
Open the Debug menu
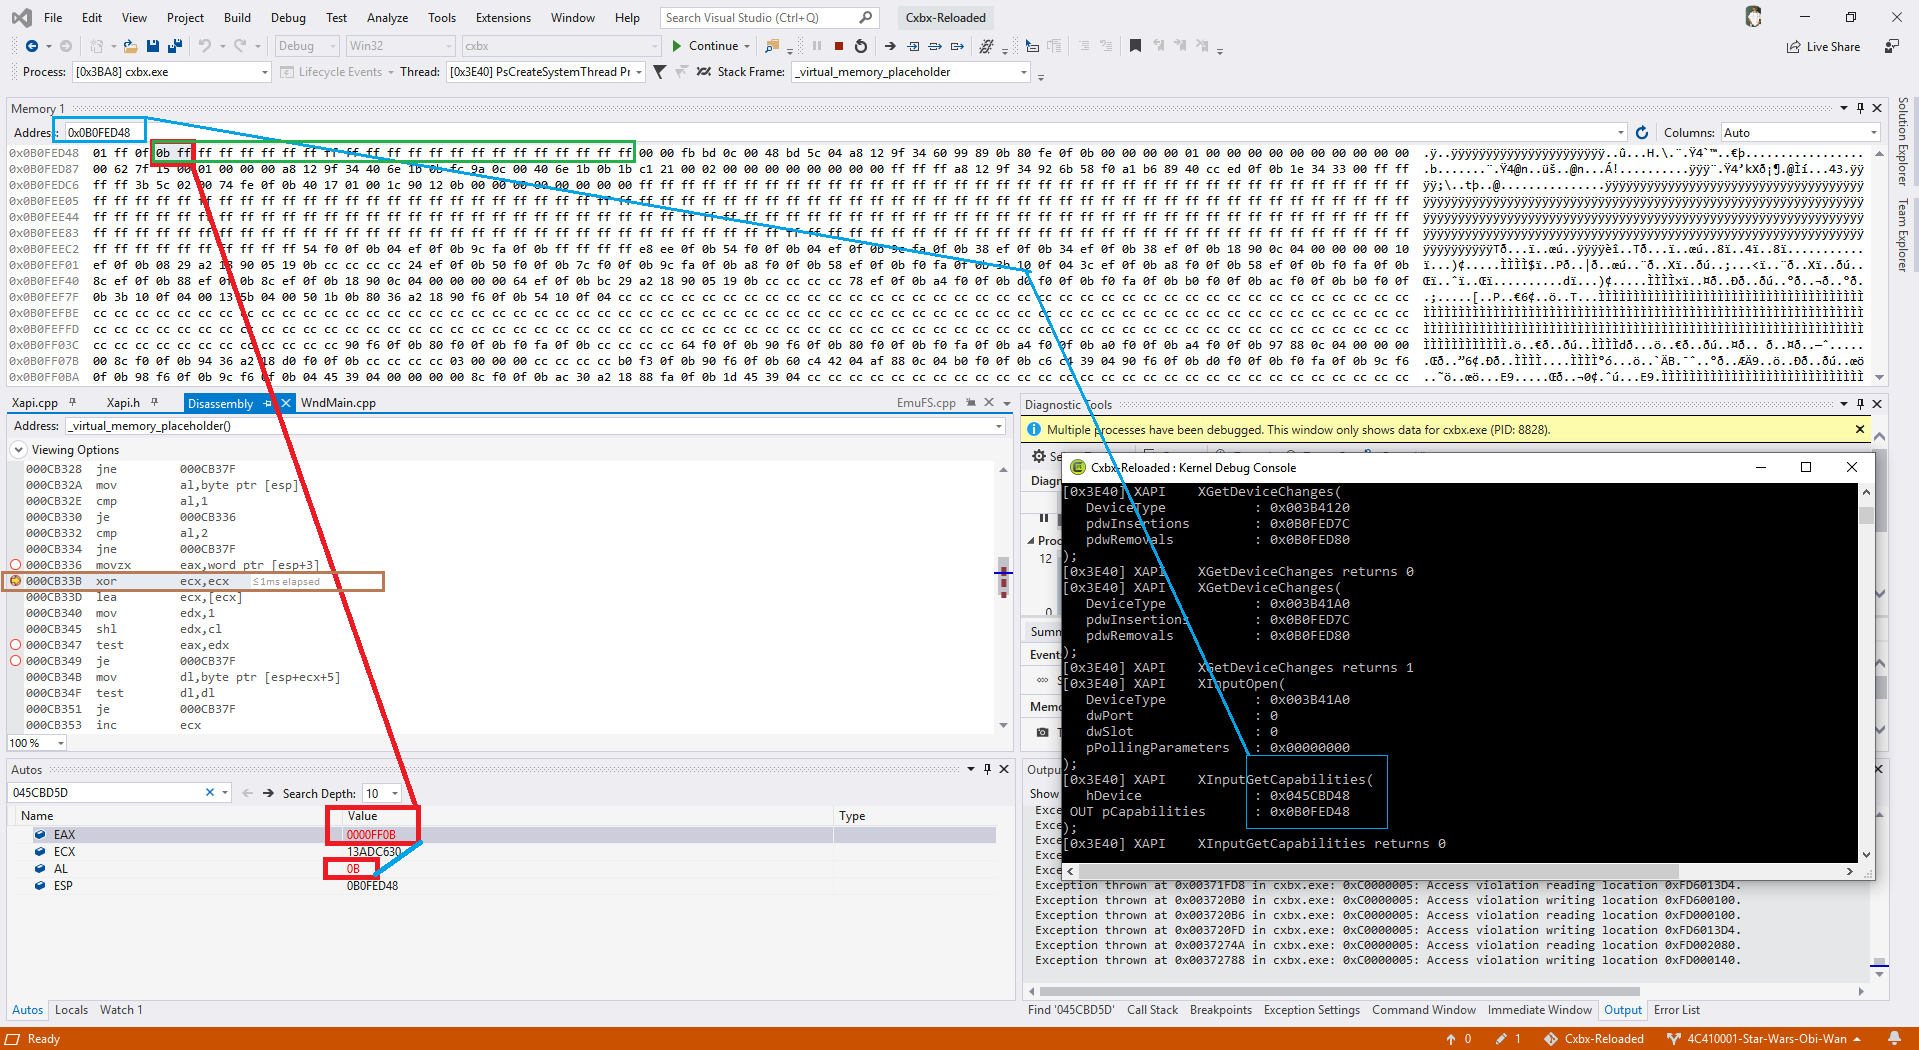point(288,18)
